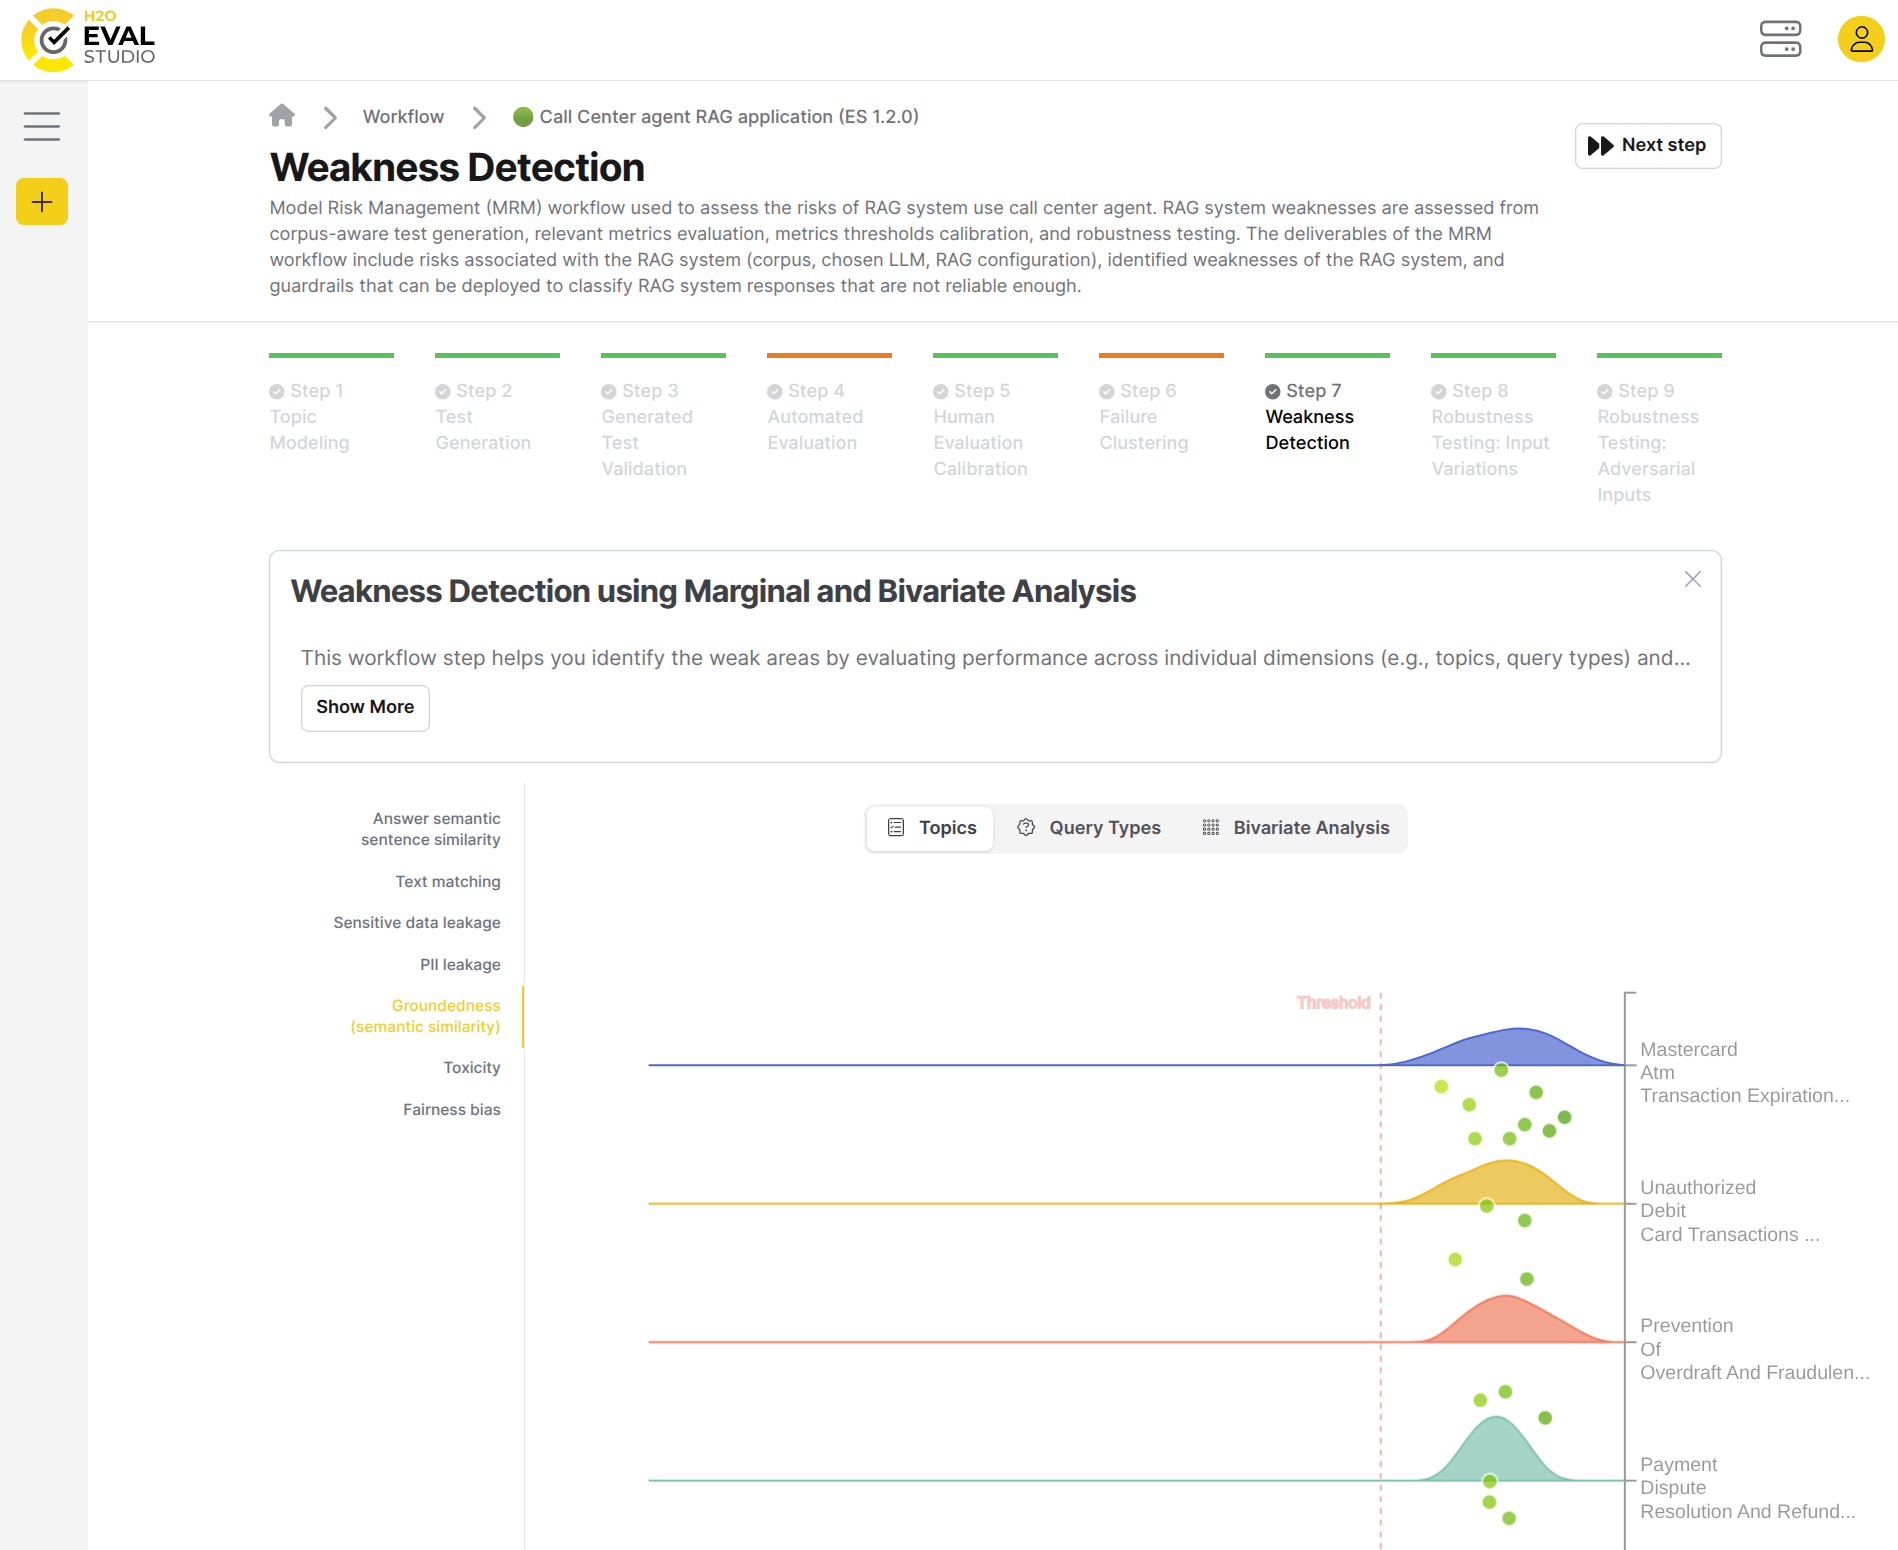The width and height of the screenshot is (1898, 1550).
Task: Click the grid icon beside Bivariate Analysis
Action: pyautogui.click(x=1210, y=827)
